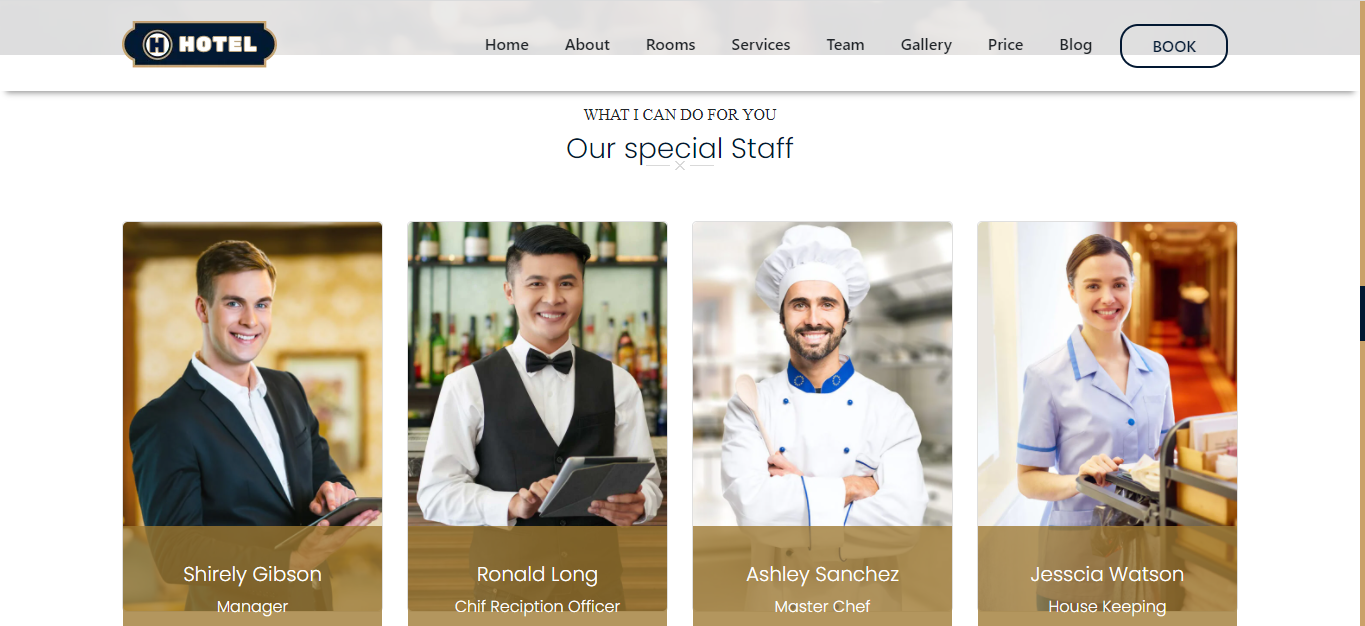Screen dimensions: 1365x626
Task: Jump to the Team section
Action: coord(845,45)
